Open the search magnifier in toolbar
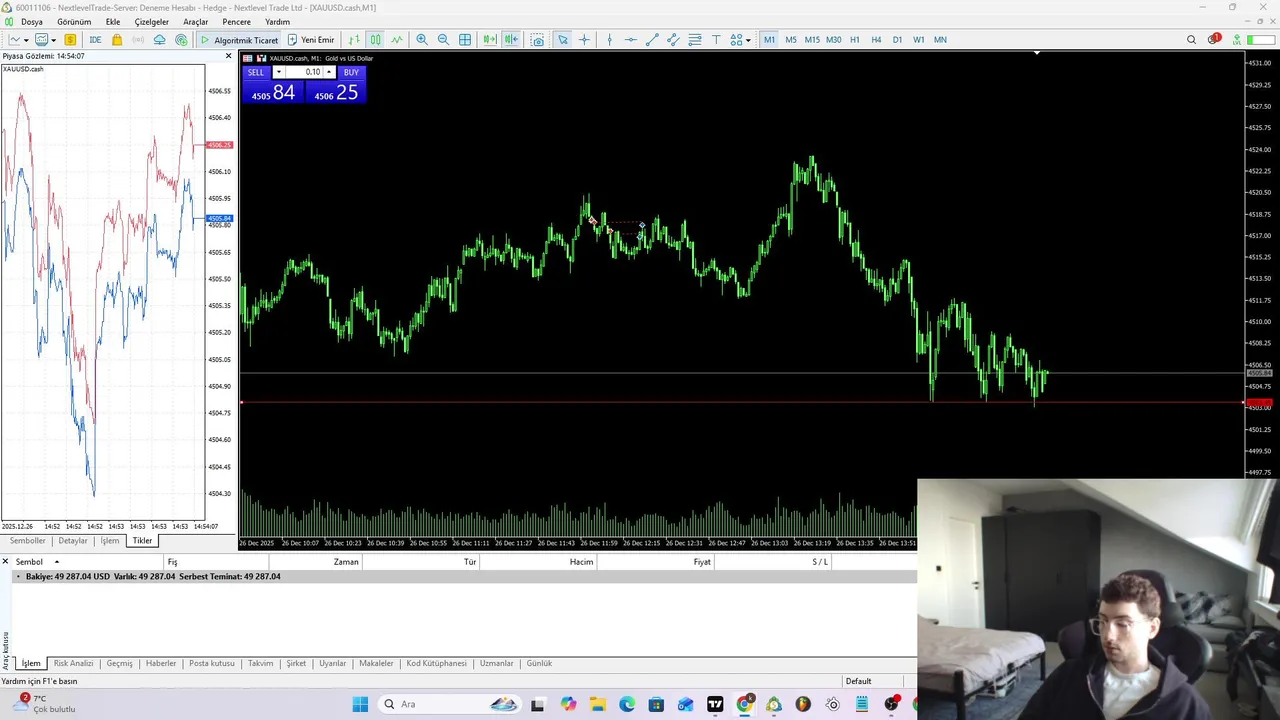Screen dimensions: 1280x720 [1191, 40]
